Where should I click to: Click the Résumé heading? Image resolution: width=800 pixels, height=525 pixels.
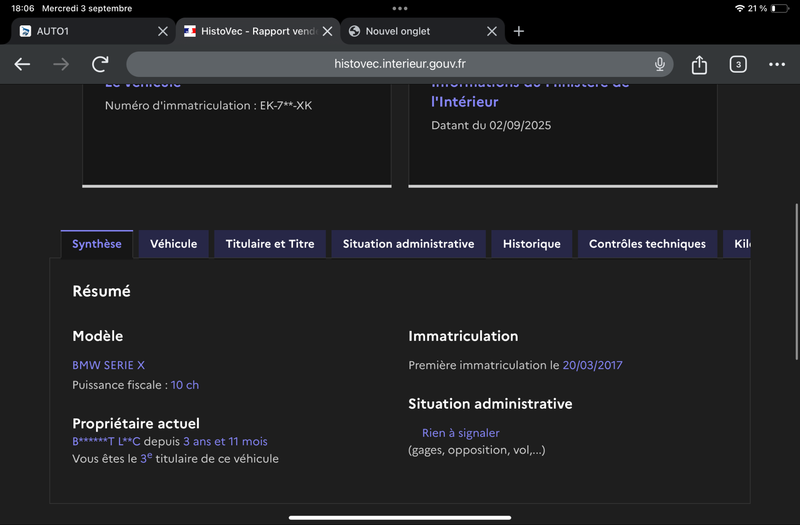pyautogui.click(x=102, y=291)
